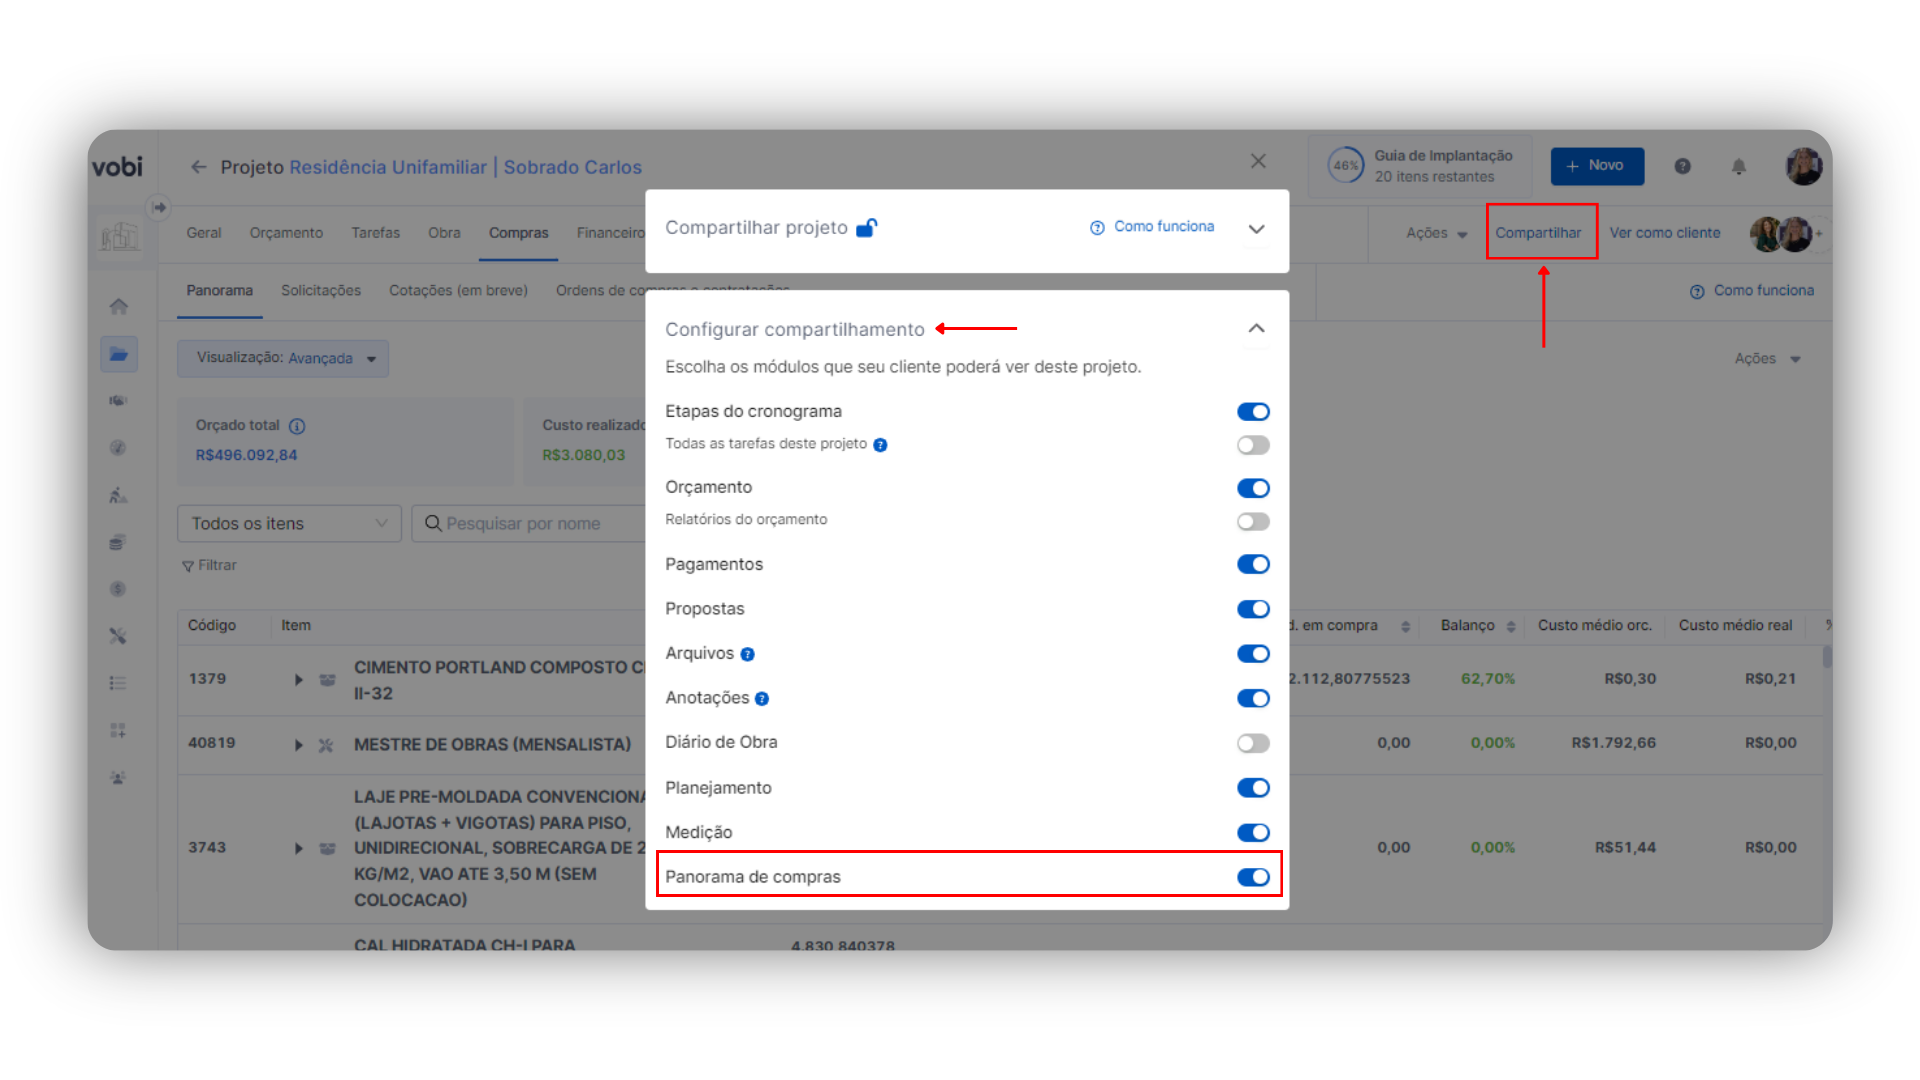
Task: Click the info icon next to Orçado total
Action: click(297, 426)
